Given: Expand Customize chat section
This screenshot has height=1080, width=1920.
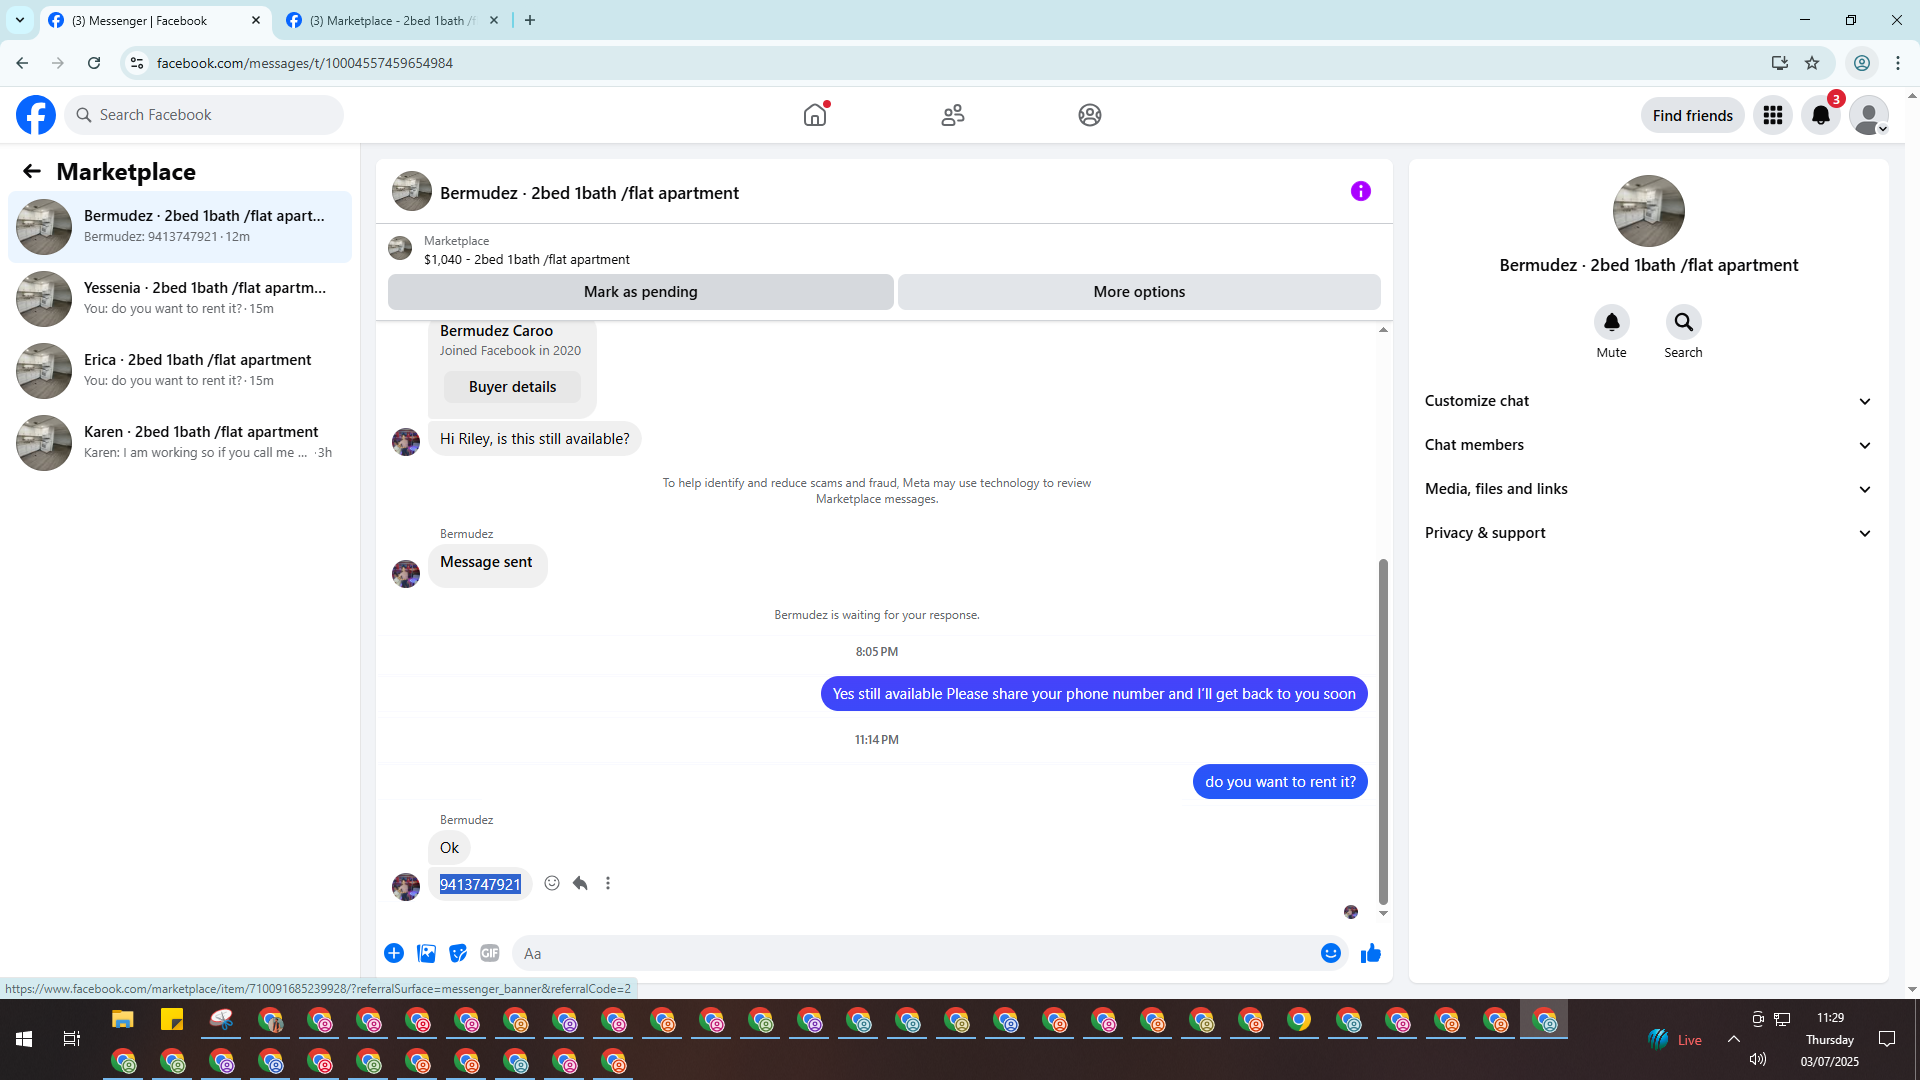Looking at the screenshot, I should pos(1648,401).
